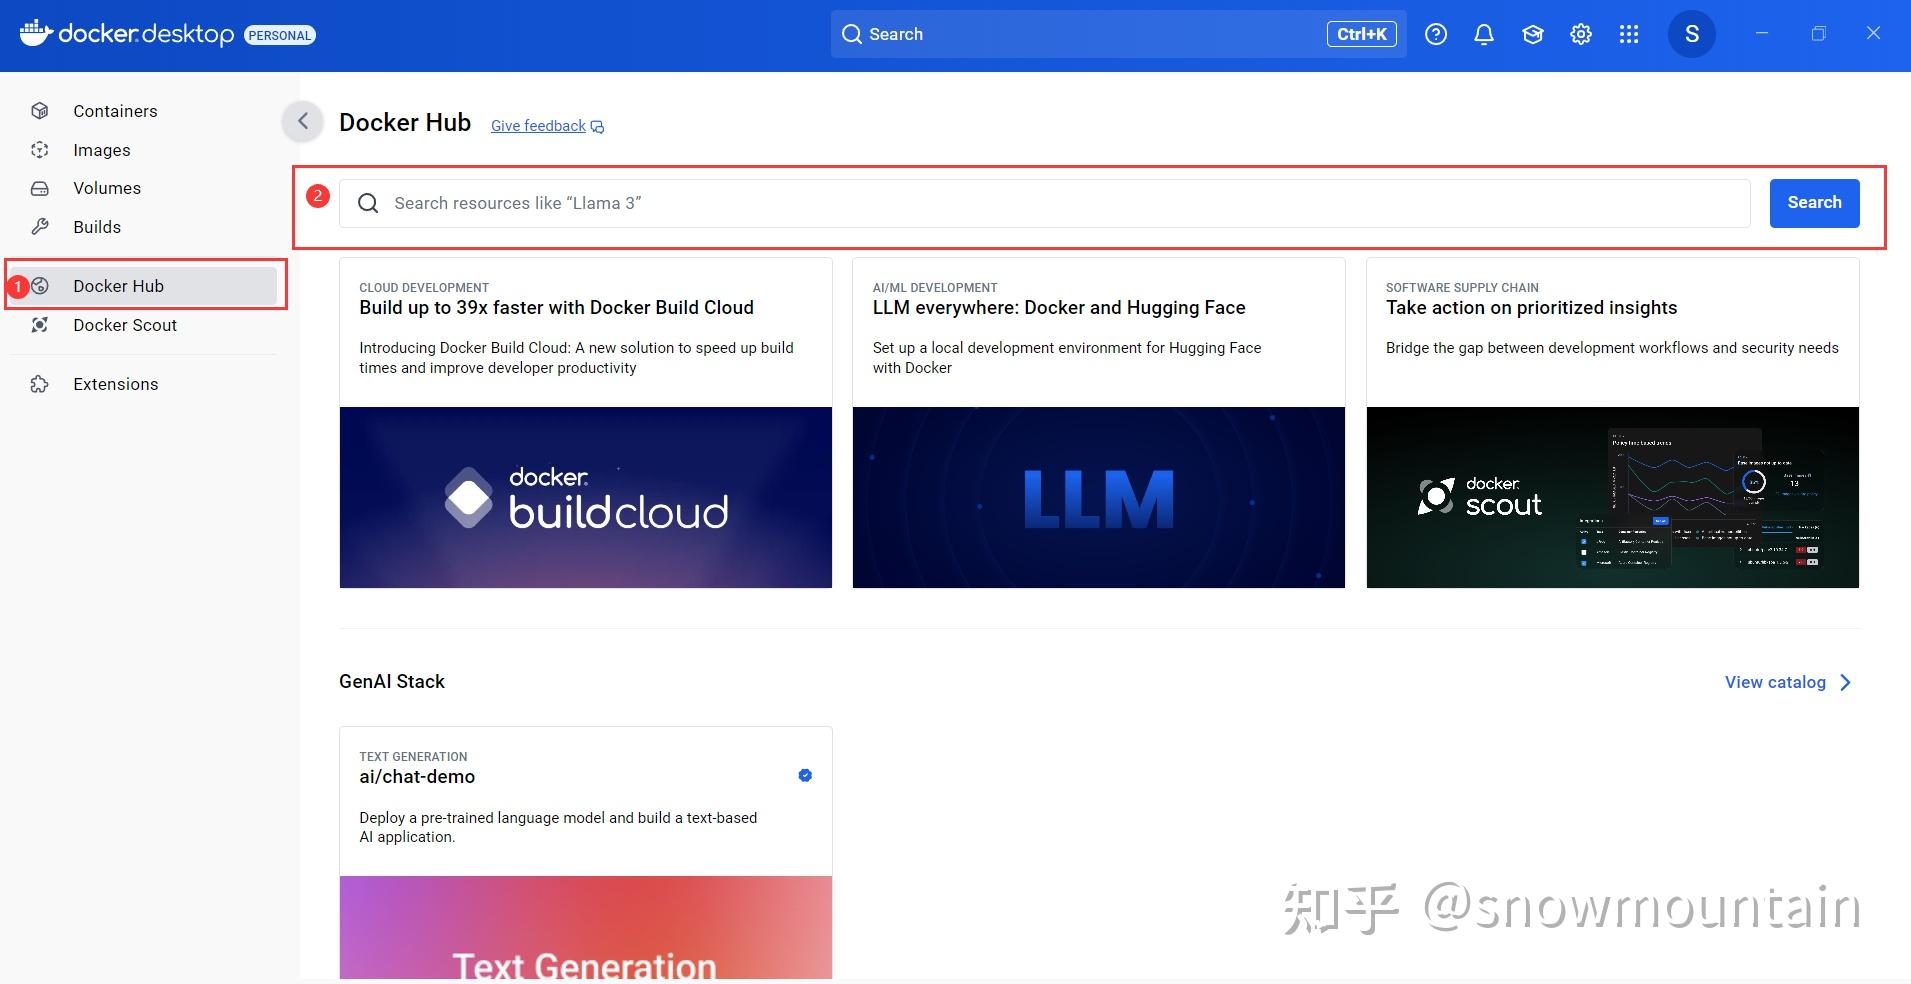Click the Give feedback link

[x=537, y=125]
